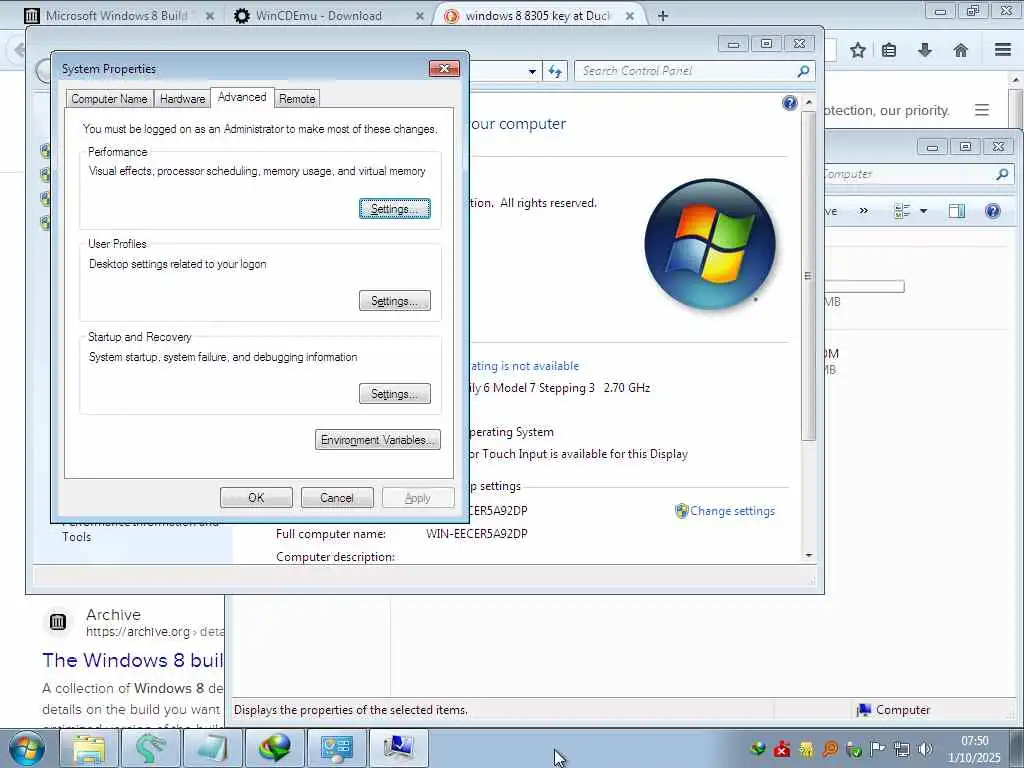Screen dimensions: 1024x768
Task: Open Windows Explorer folder icon on taskbar
Action: click(x=89, y=748)
